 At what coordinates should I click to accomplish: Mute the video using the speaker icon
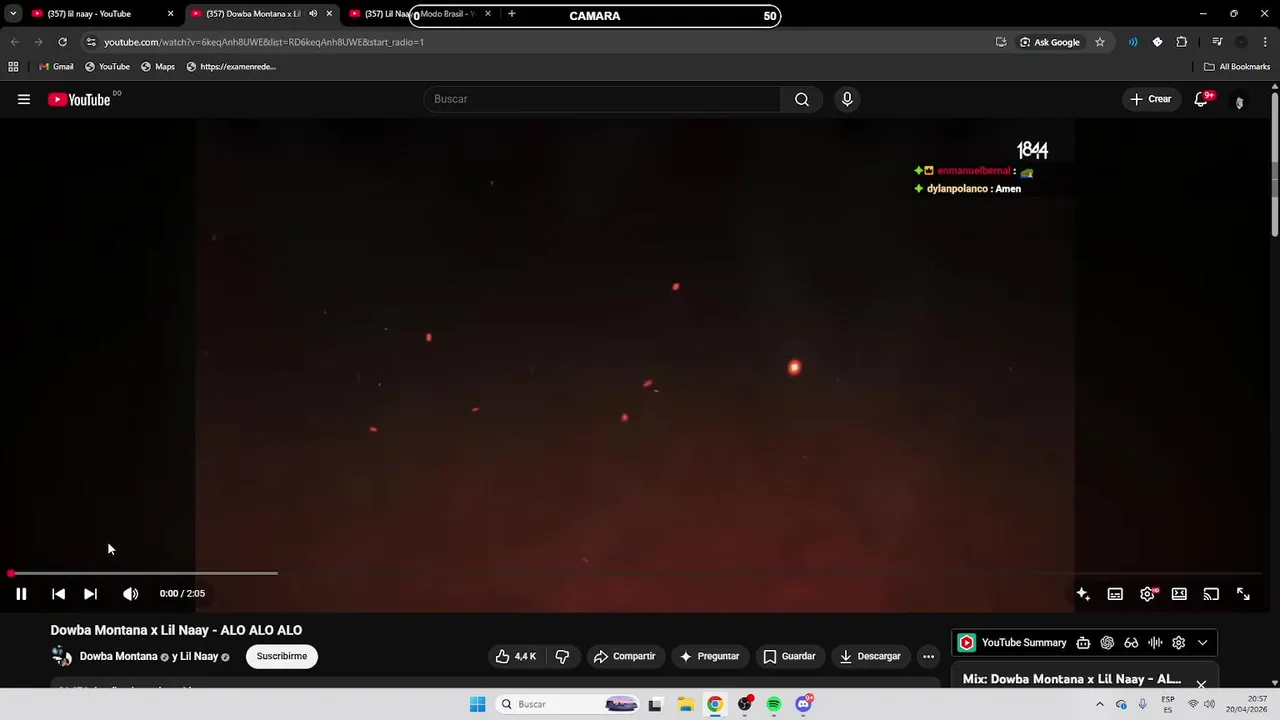[x=130, y=594]
